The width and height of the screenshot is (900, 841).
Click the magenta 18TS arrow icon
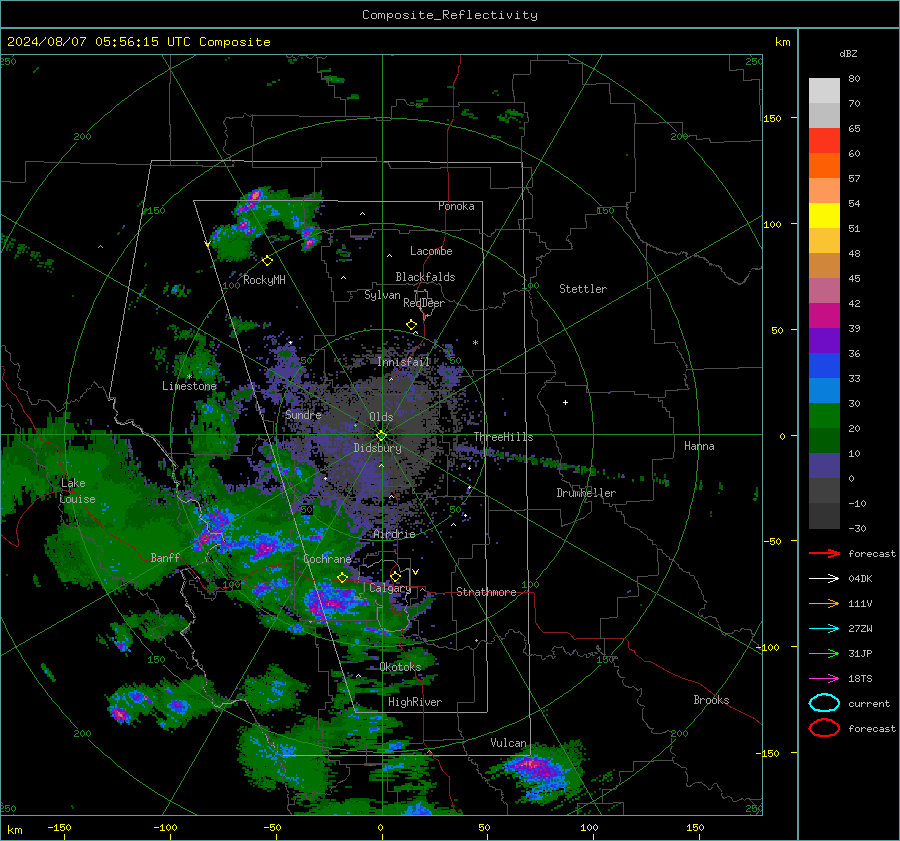(824, 679)
